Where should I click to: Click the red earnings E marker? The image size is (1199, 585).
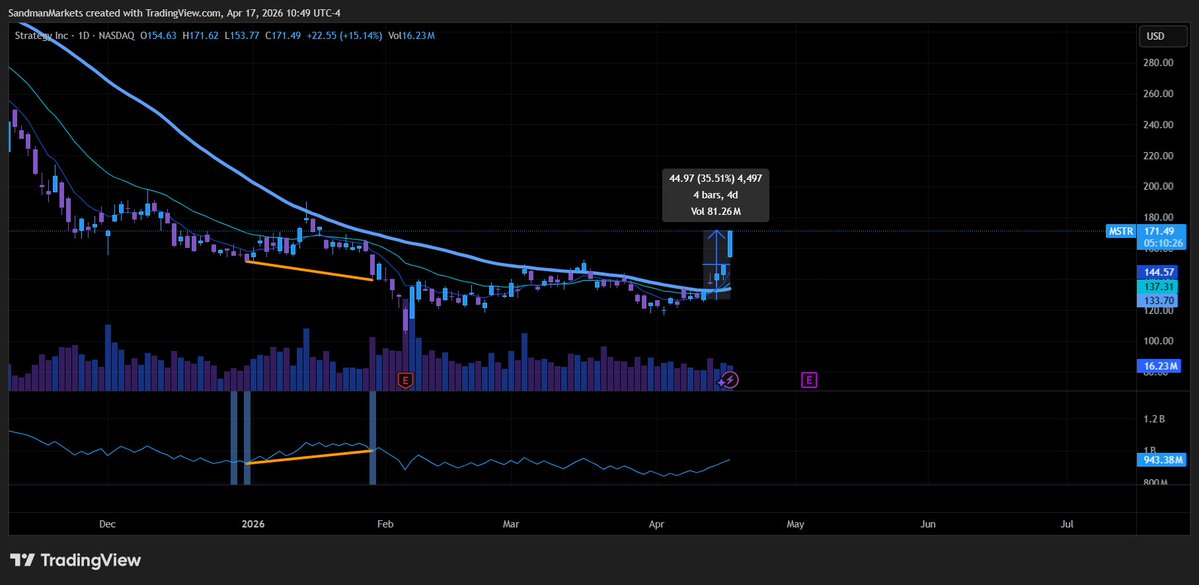coord(405,380)
